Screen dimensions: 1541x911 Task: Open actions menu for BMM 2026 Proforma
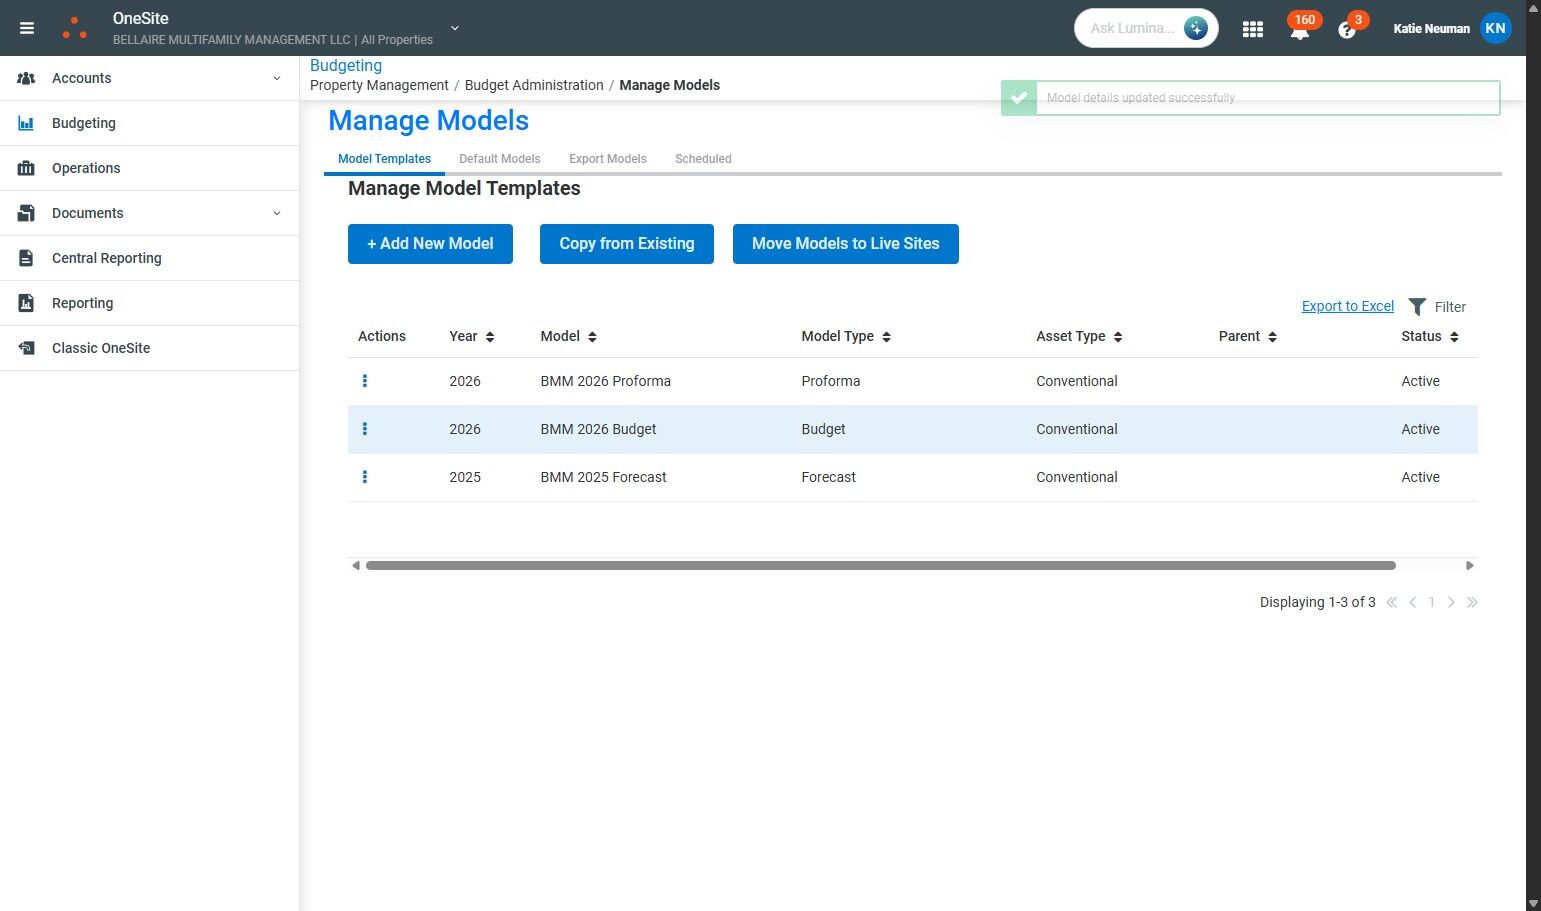(x=365, y=381)
